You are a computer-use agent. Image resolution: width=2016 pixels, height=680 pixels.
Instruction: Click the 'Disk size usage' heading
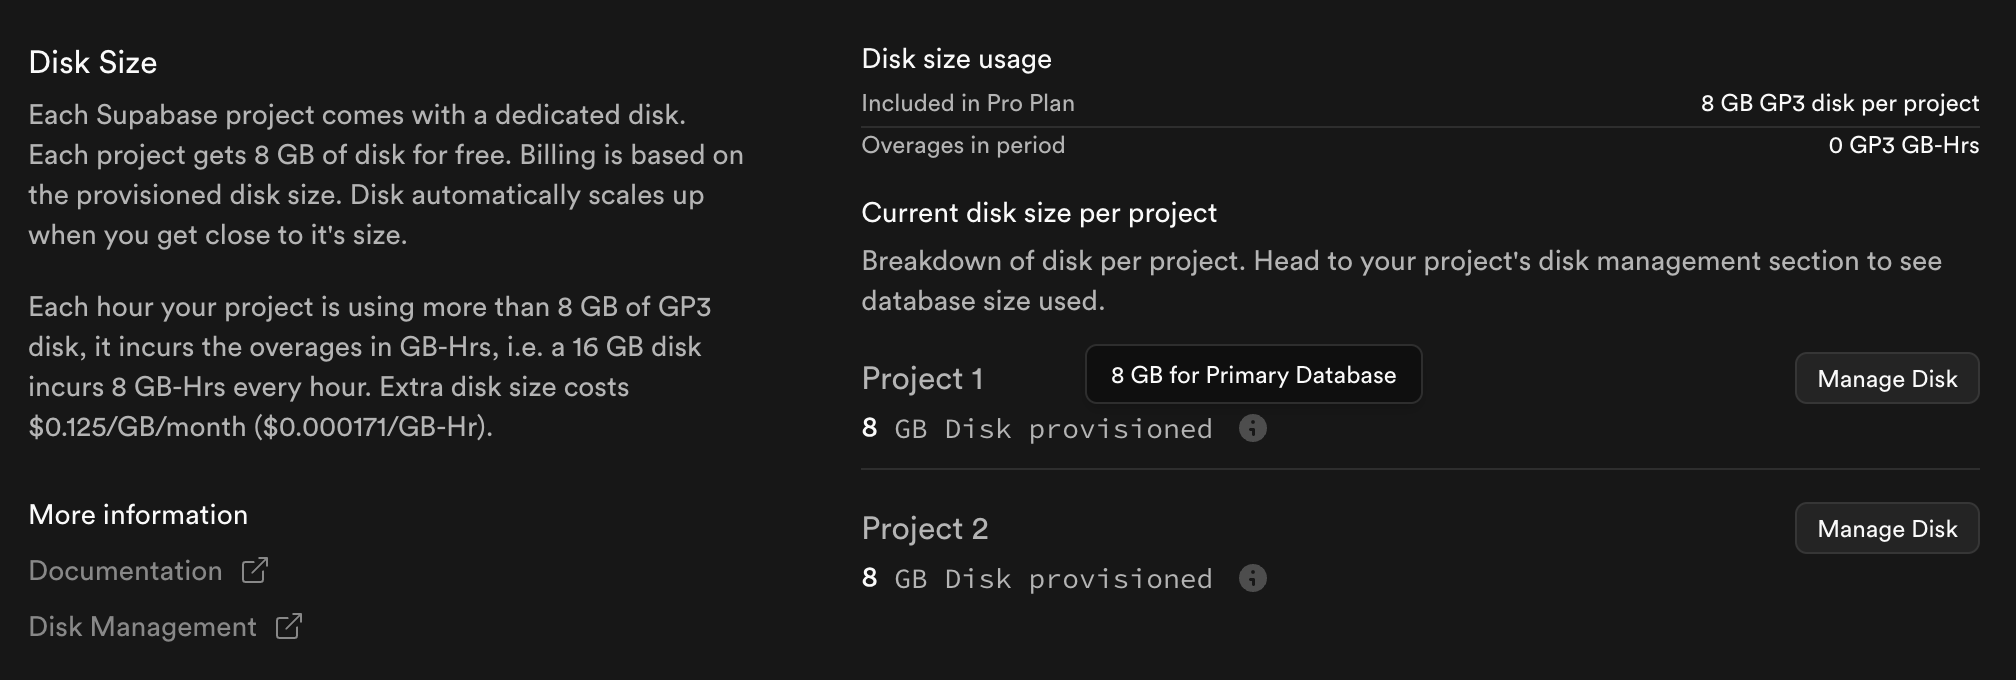(956, 59)
